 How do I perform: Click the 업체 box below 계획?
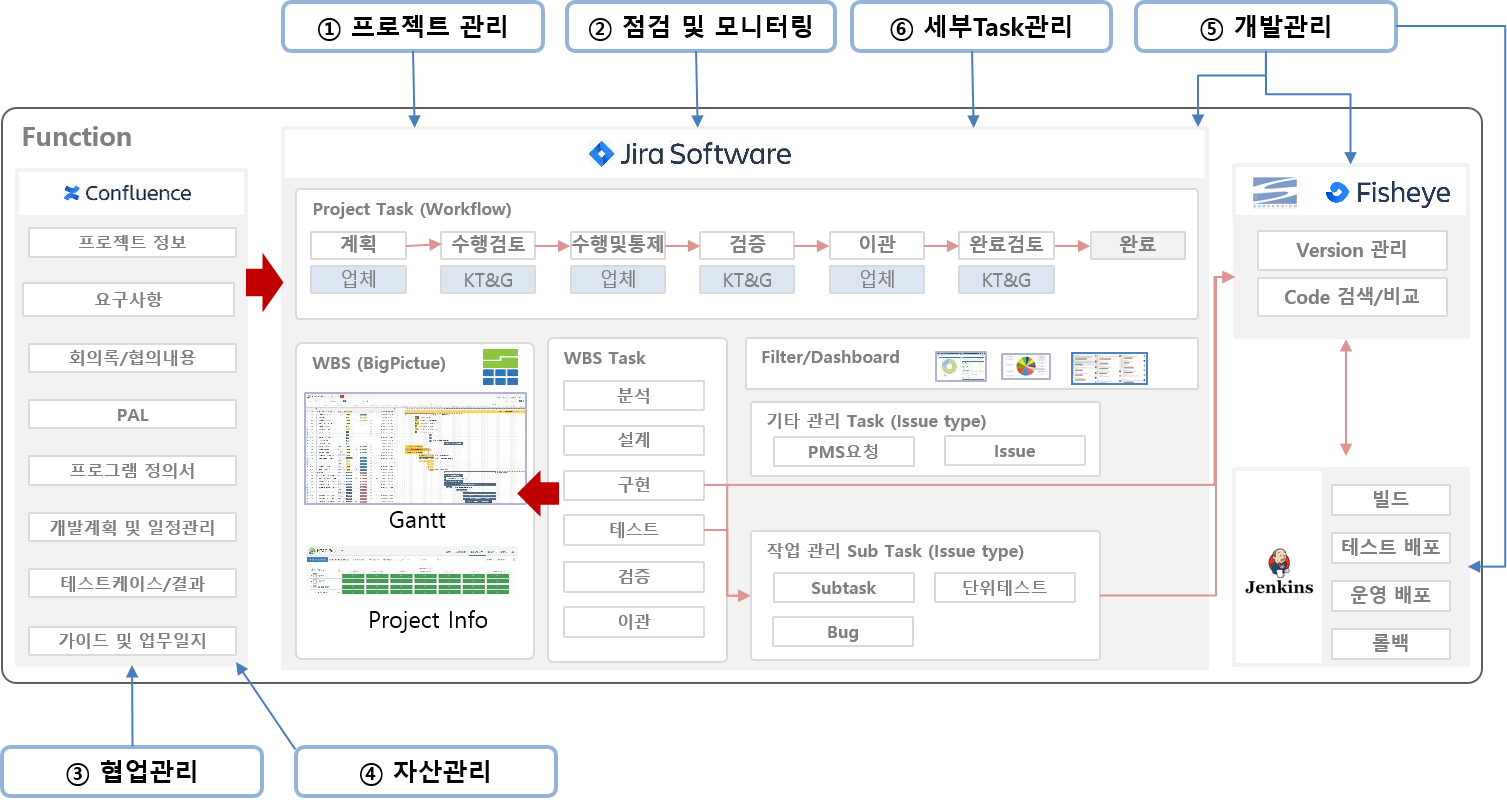(x=358, y=279)
